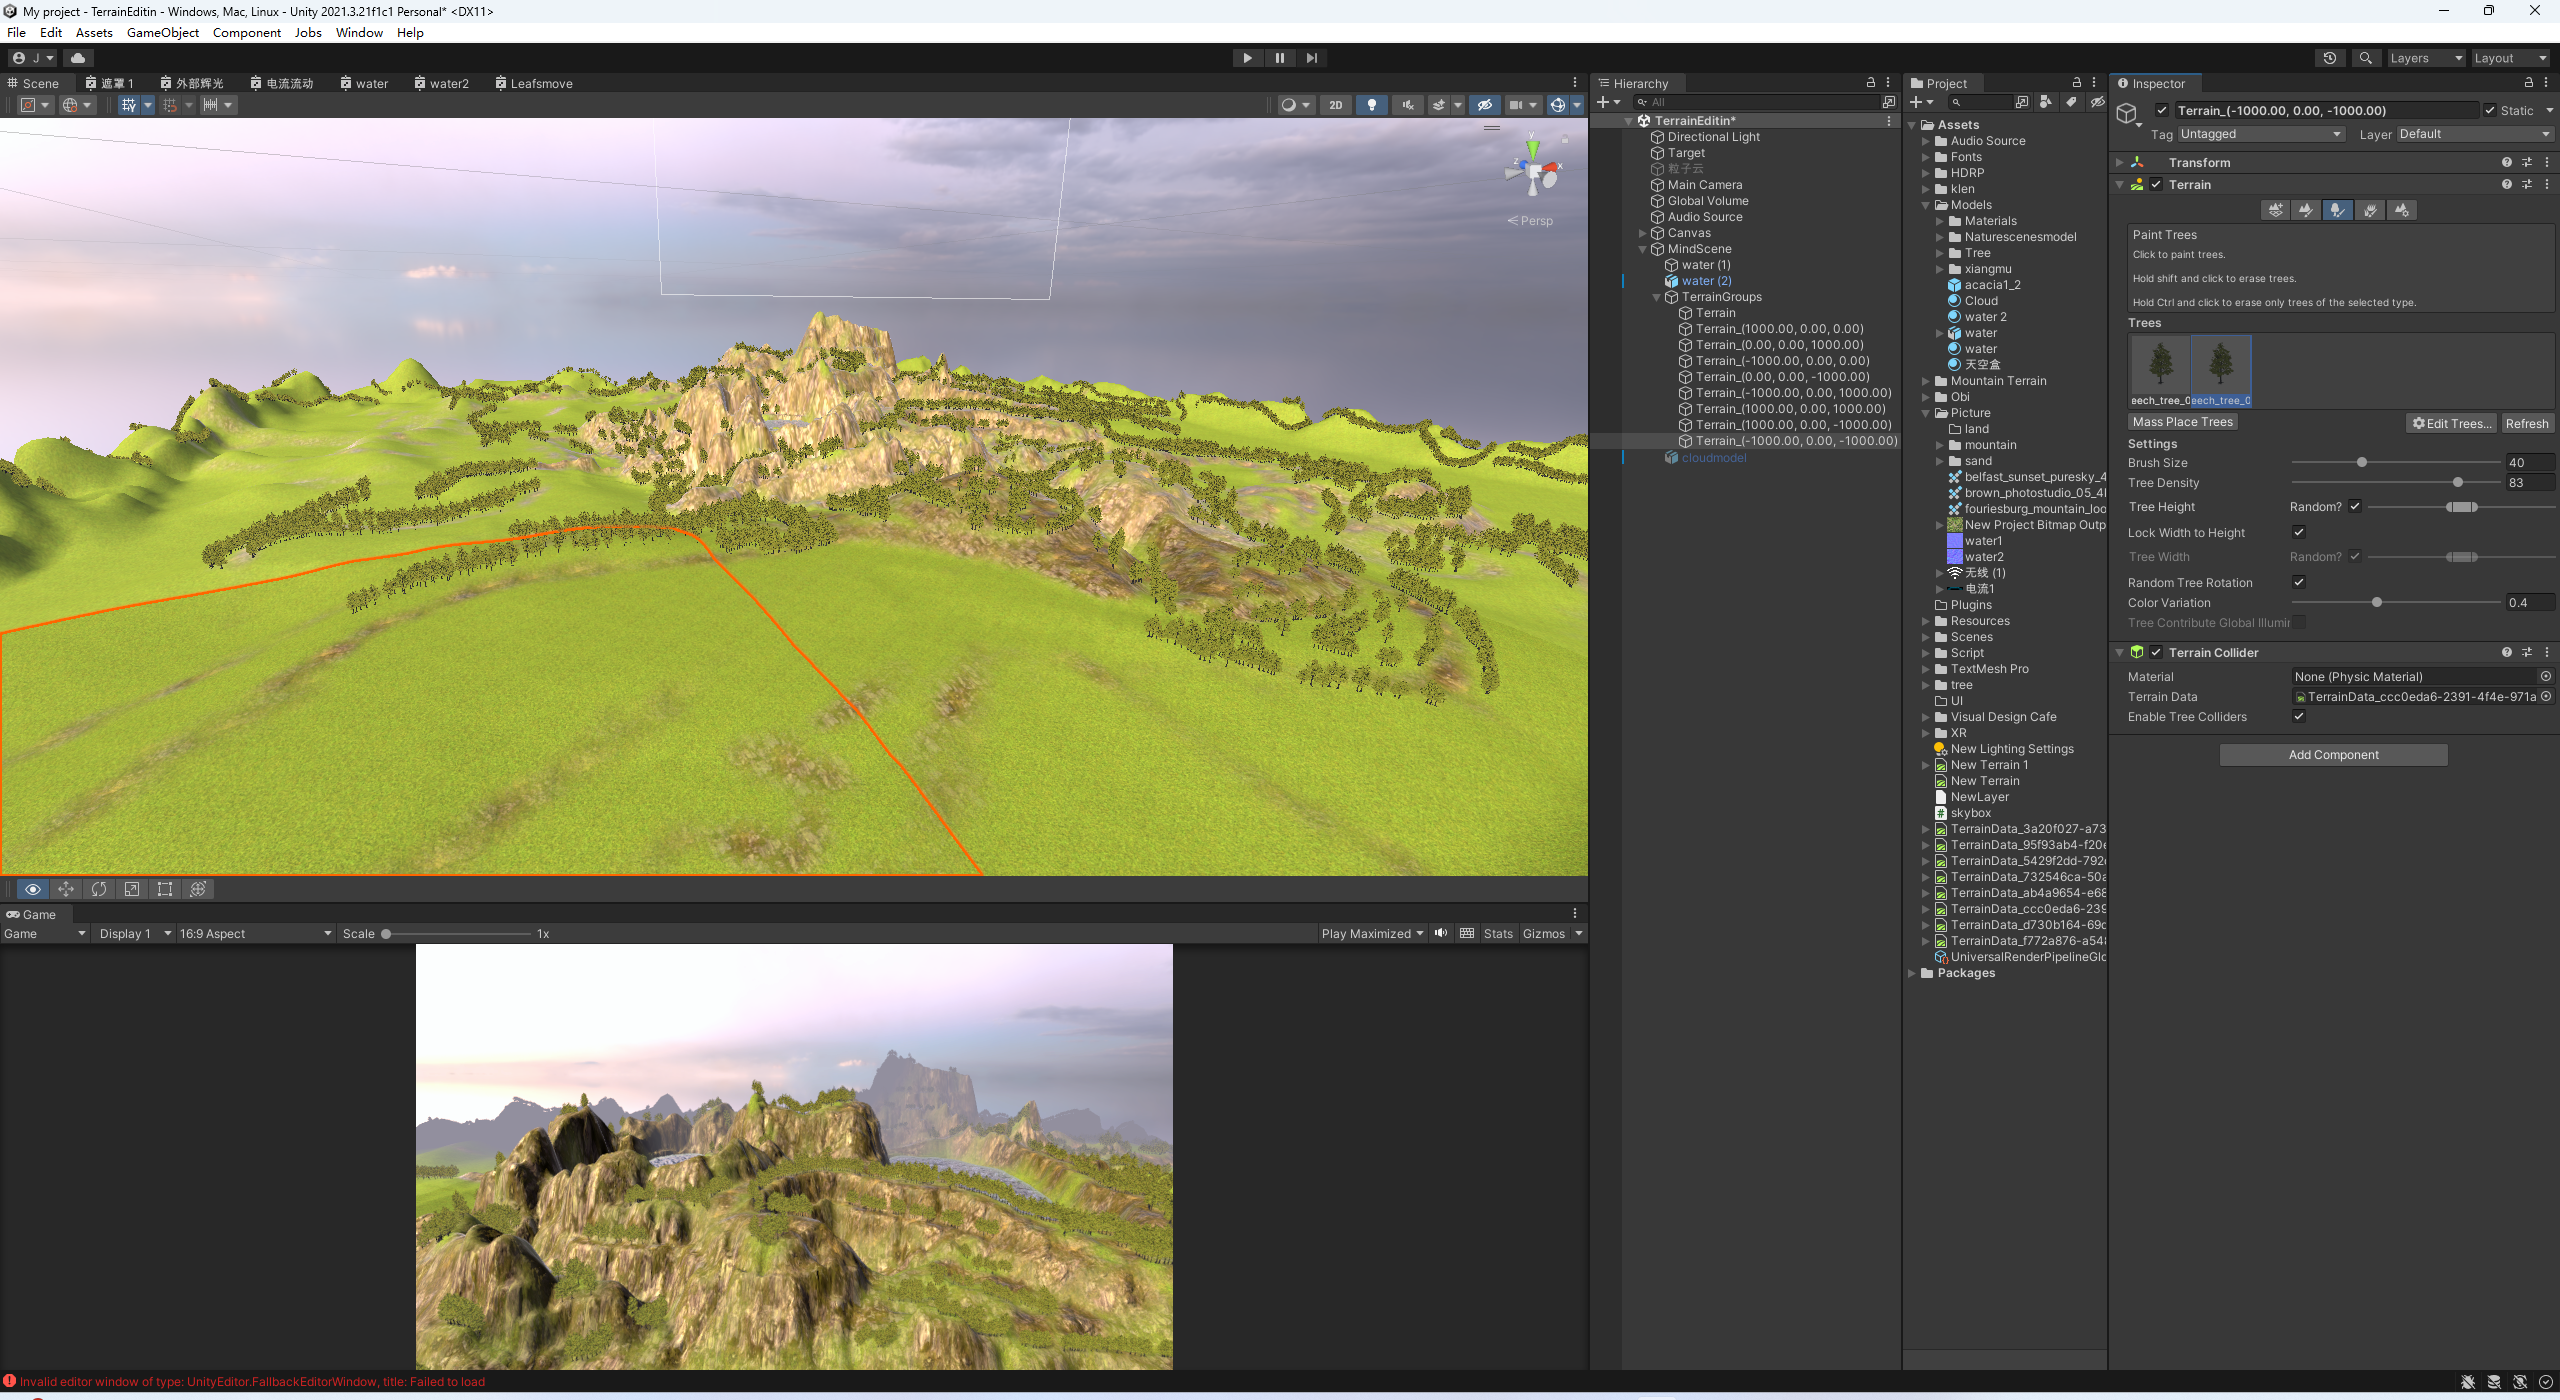Toggle 2D scene view mode

(x=1335, y=105)
